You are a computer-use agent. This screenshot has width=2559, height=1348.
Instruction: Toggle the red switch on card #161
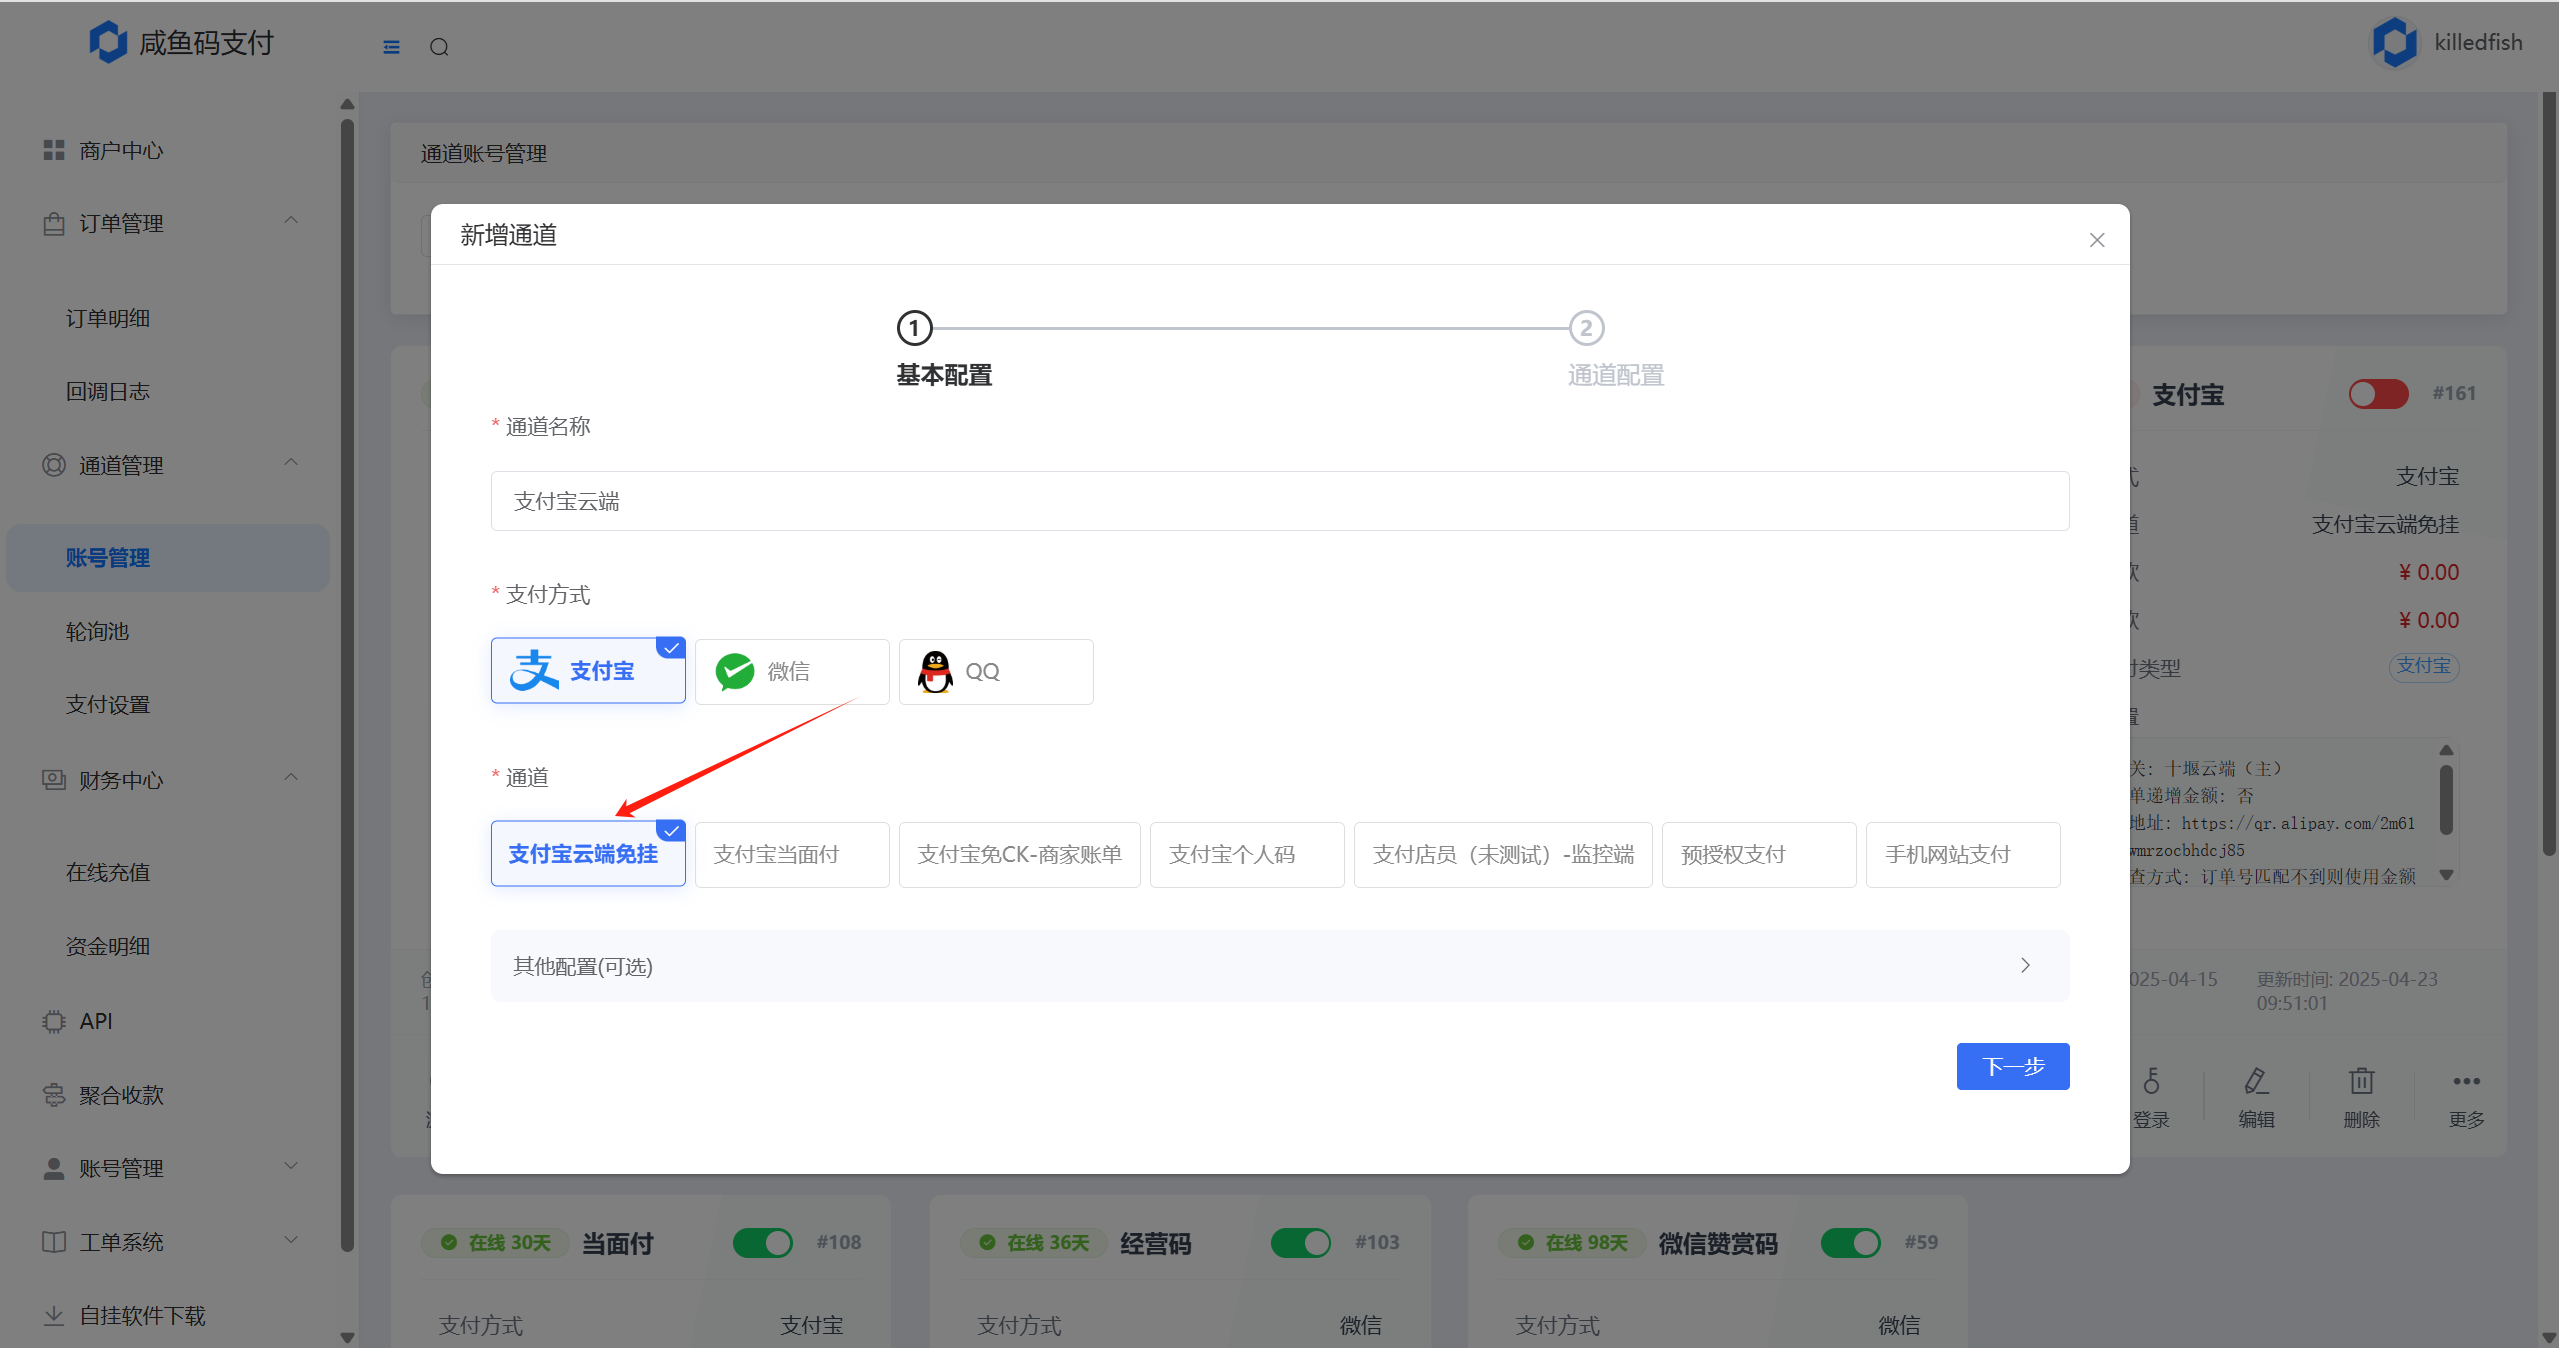[x=2378, y=394]
